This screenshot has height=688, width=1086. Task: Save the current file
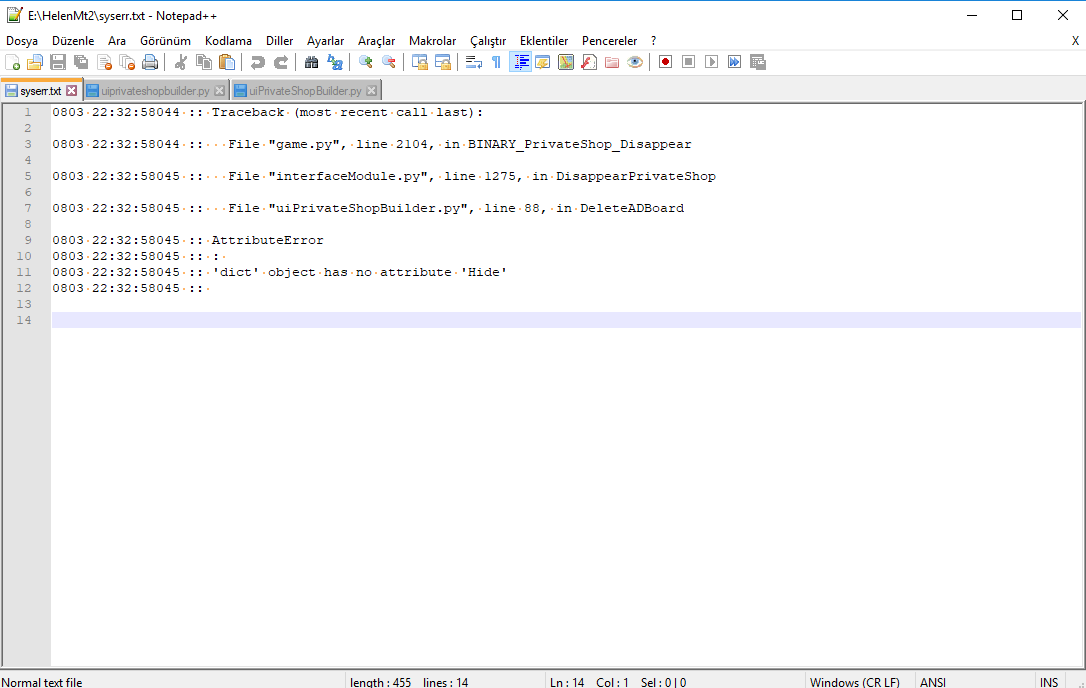pos(58,62)
